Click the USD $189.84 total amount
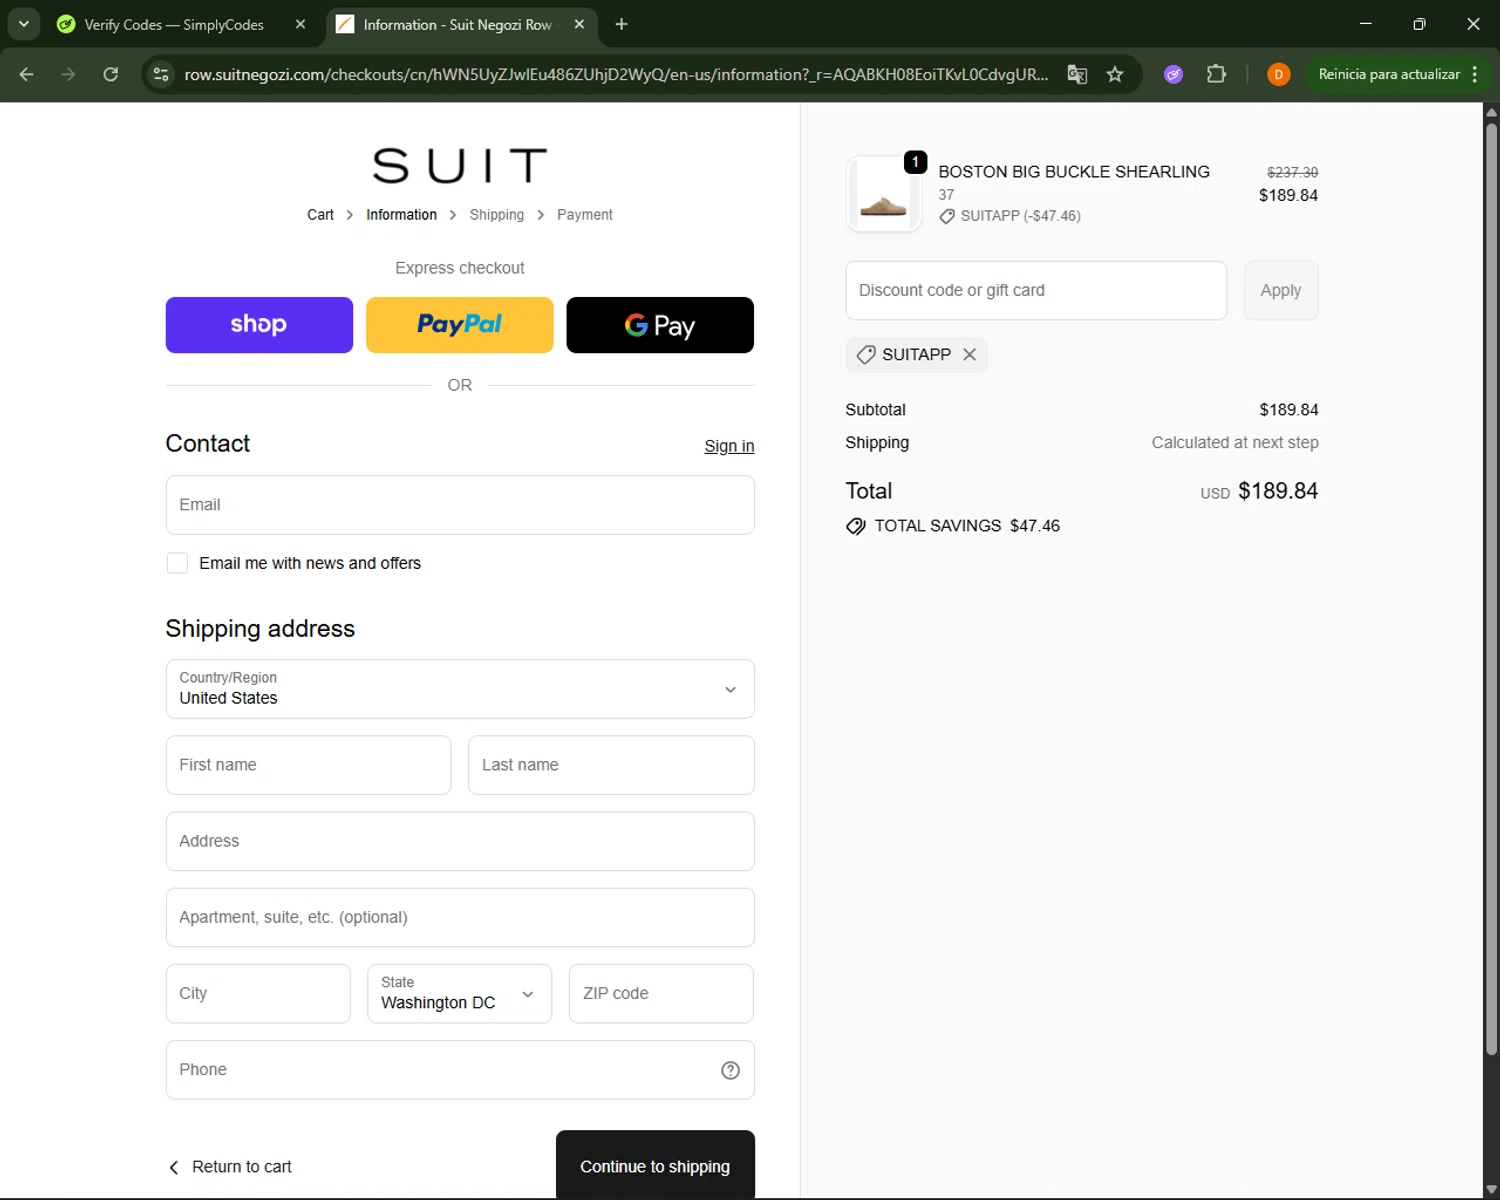This screenshot has width=1500, height=1200. click(x=1259, y=491)
